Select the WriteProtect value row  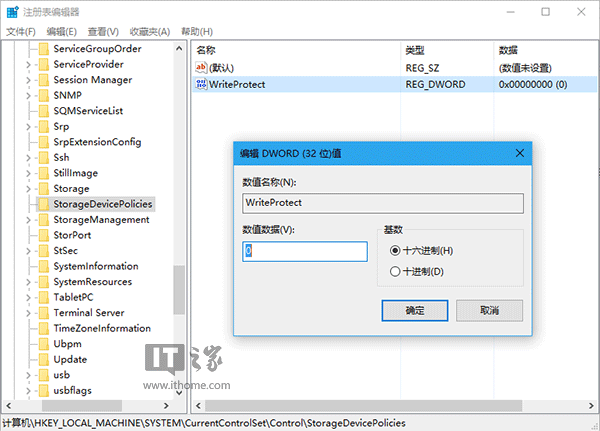click(x=395, y=84)
